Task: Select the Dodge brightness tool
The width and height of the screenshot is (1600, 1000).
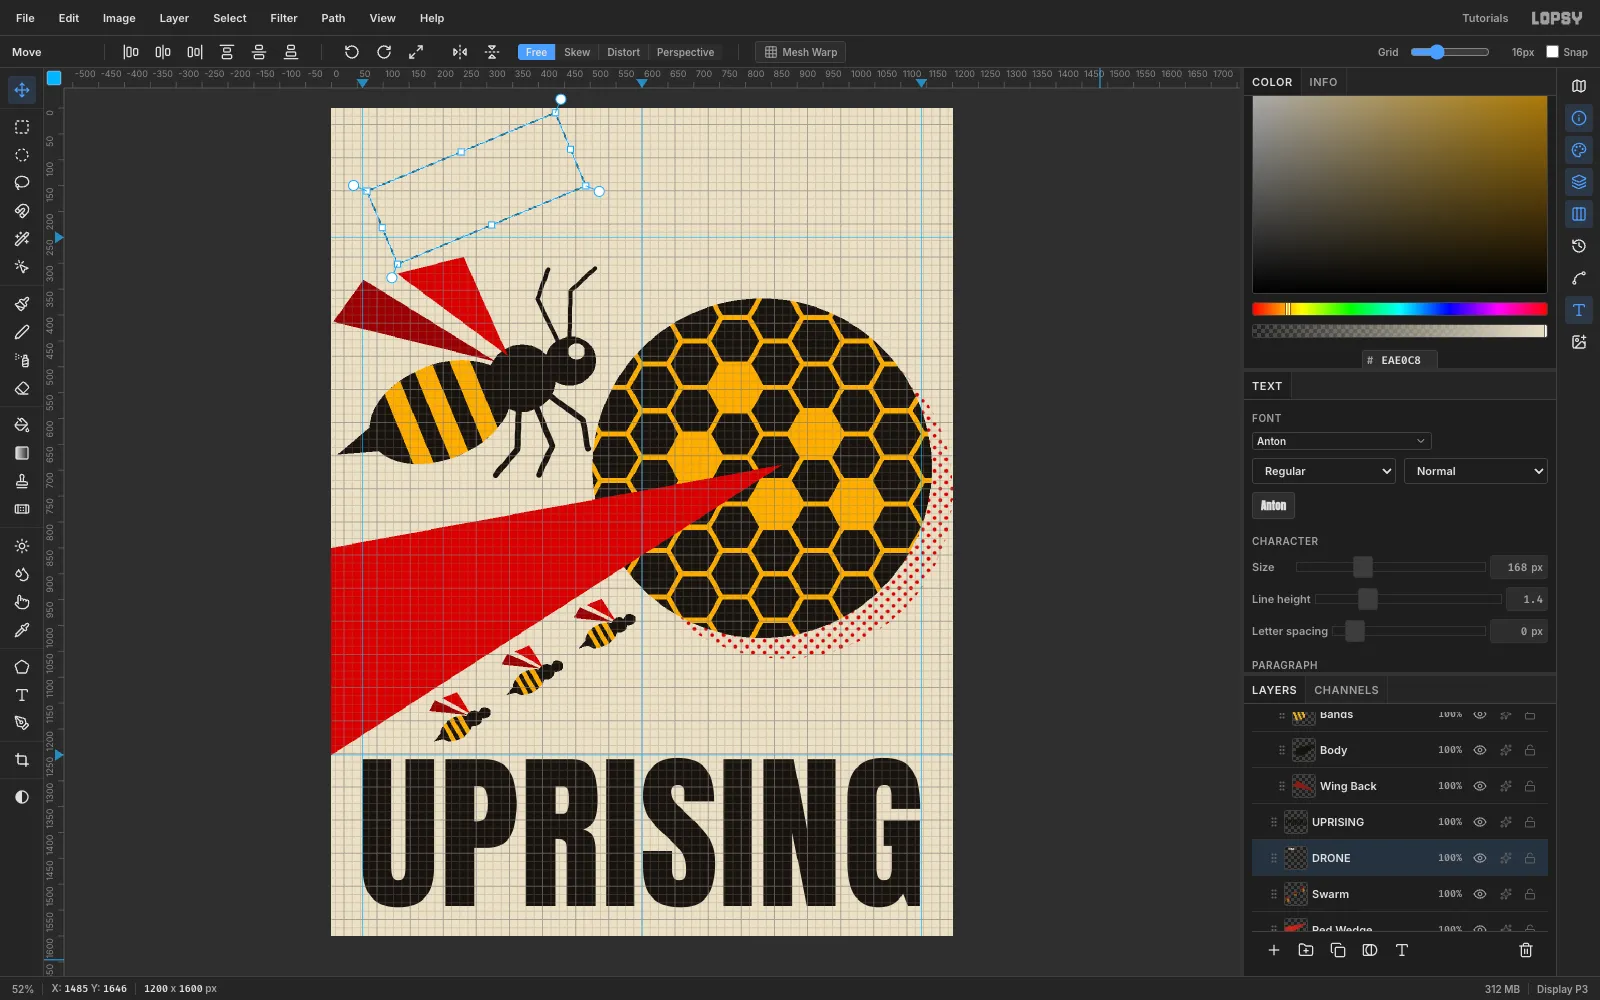Action: point(22,546)
